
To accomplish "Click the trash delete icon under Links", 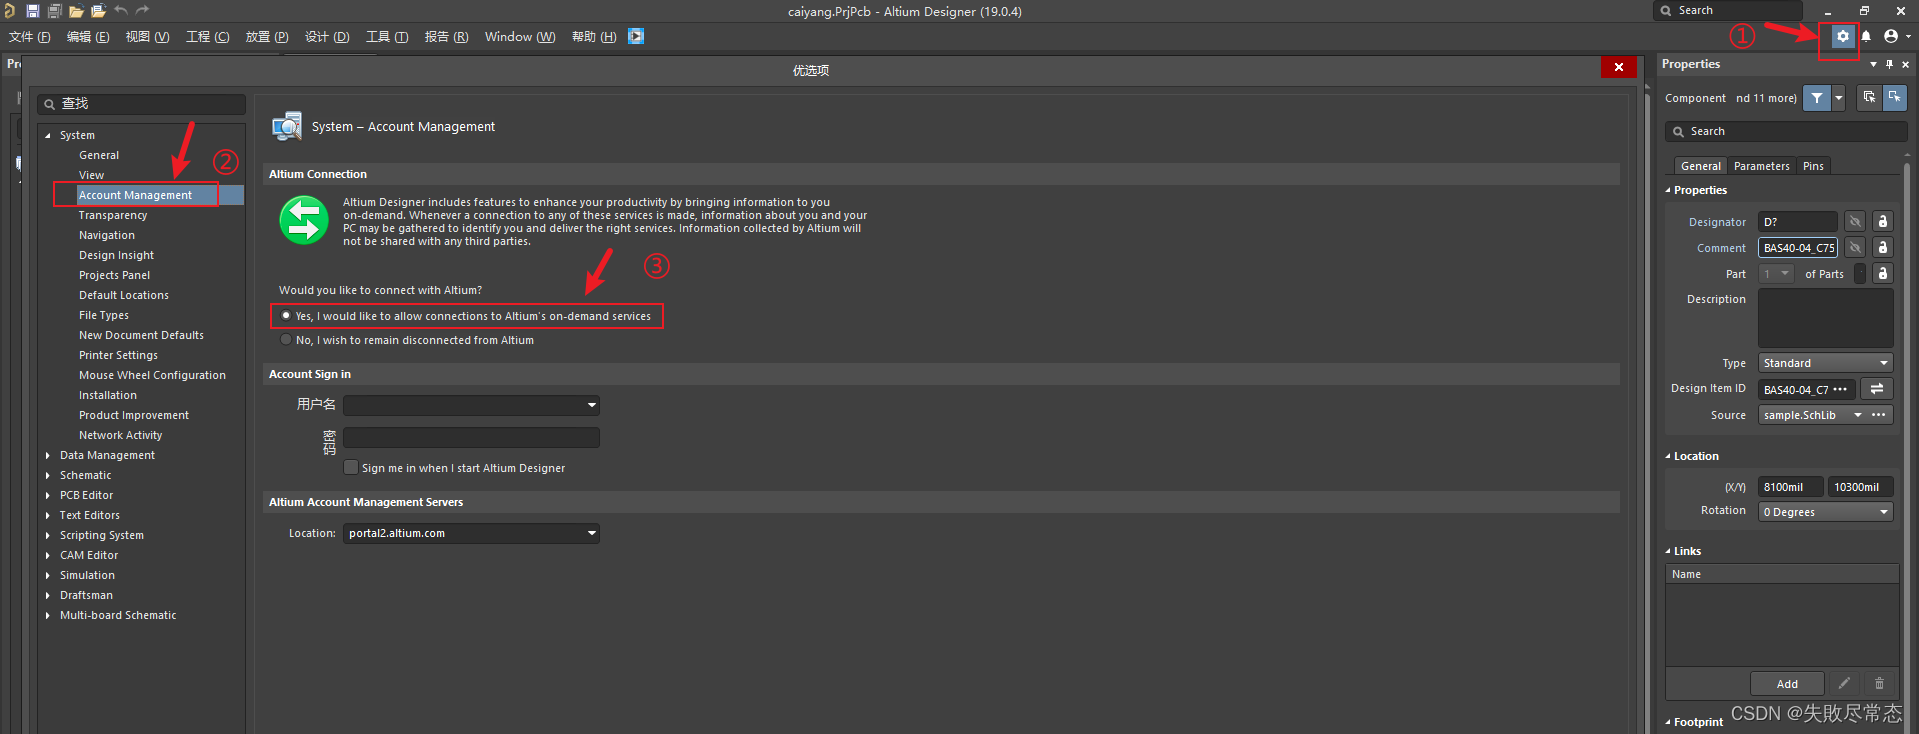I will (1879, 683).
